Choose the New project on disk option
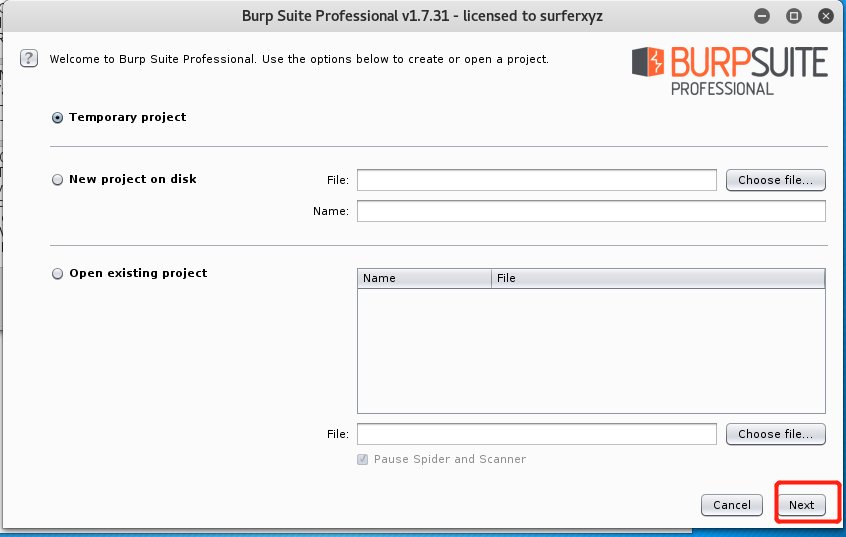 click(x=57, y=180)
